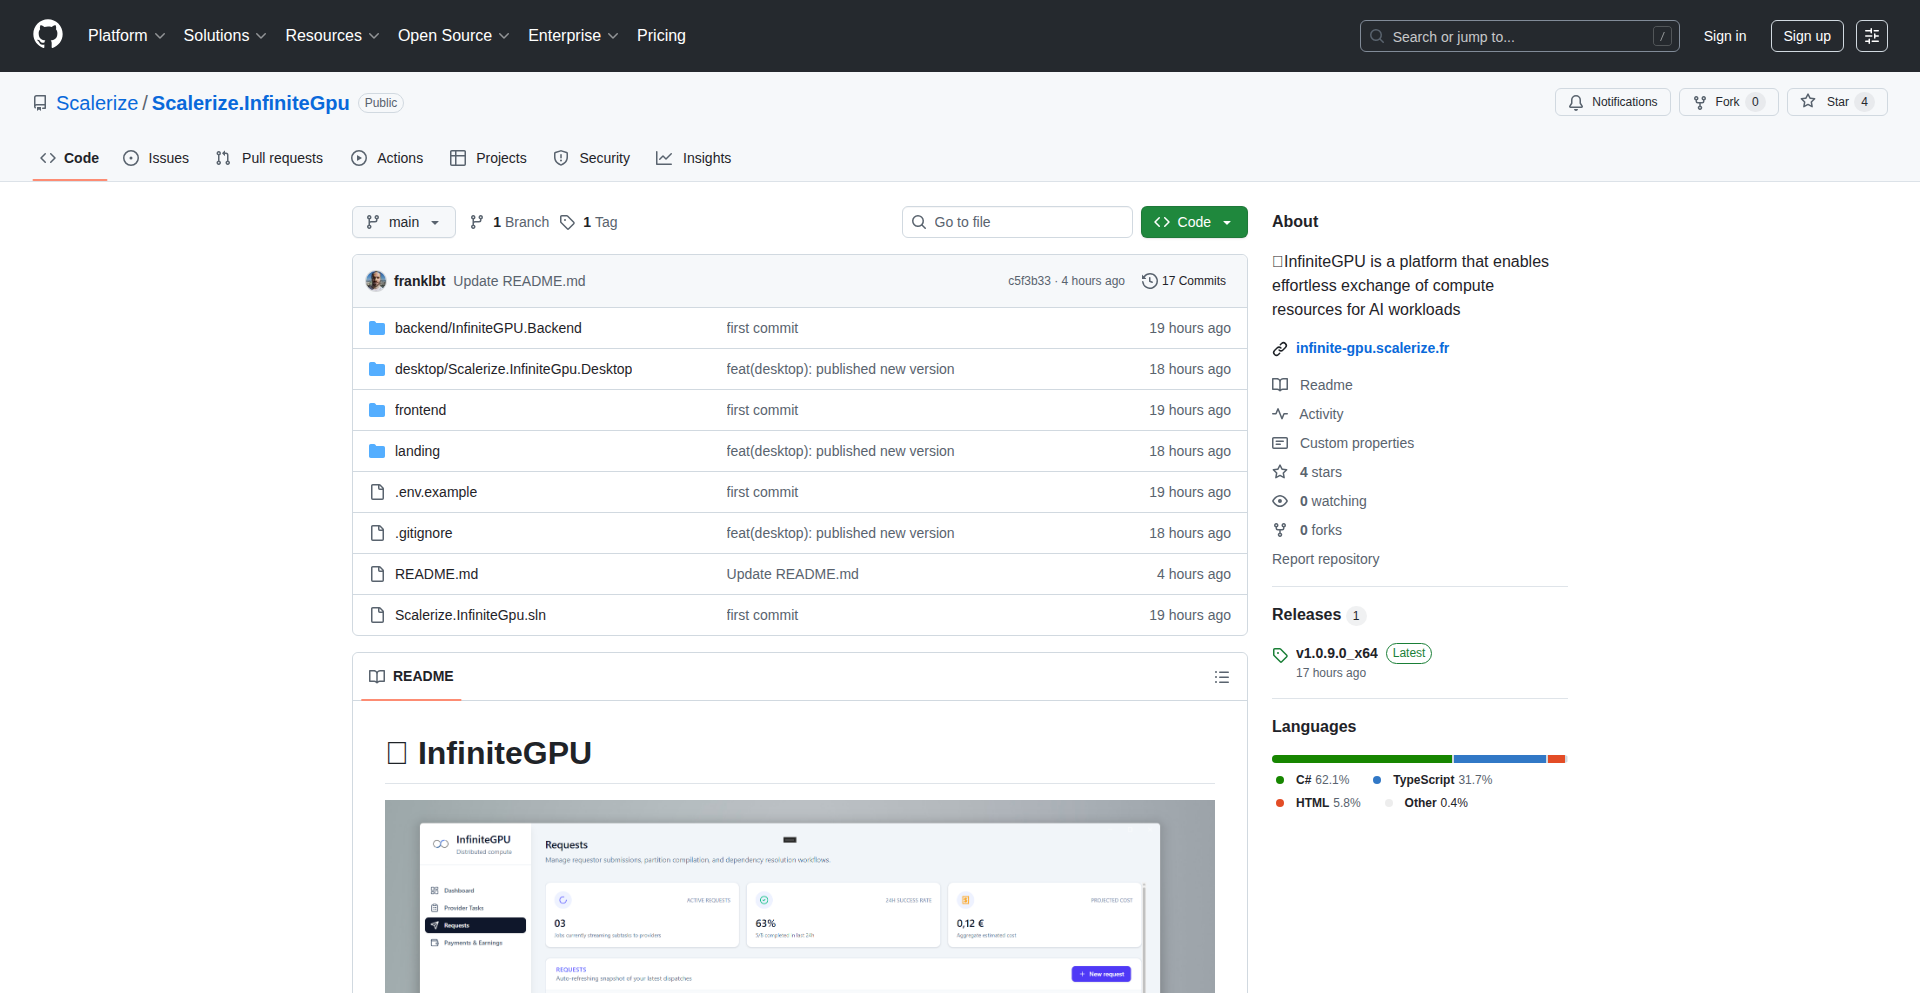
Task: Click the 1 Tag label
Action: pyautogui.click(x=589, y=222)
